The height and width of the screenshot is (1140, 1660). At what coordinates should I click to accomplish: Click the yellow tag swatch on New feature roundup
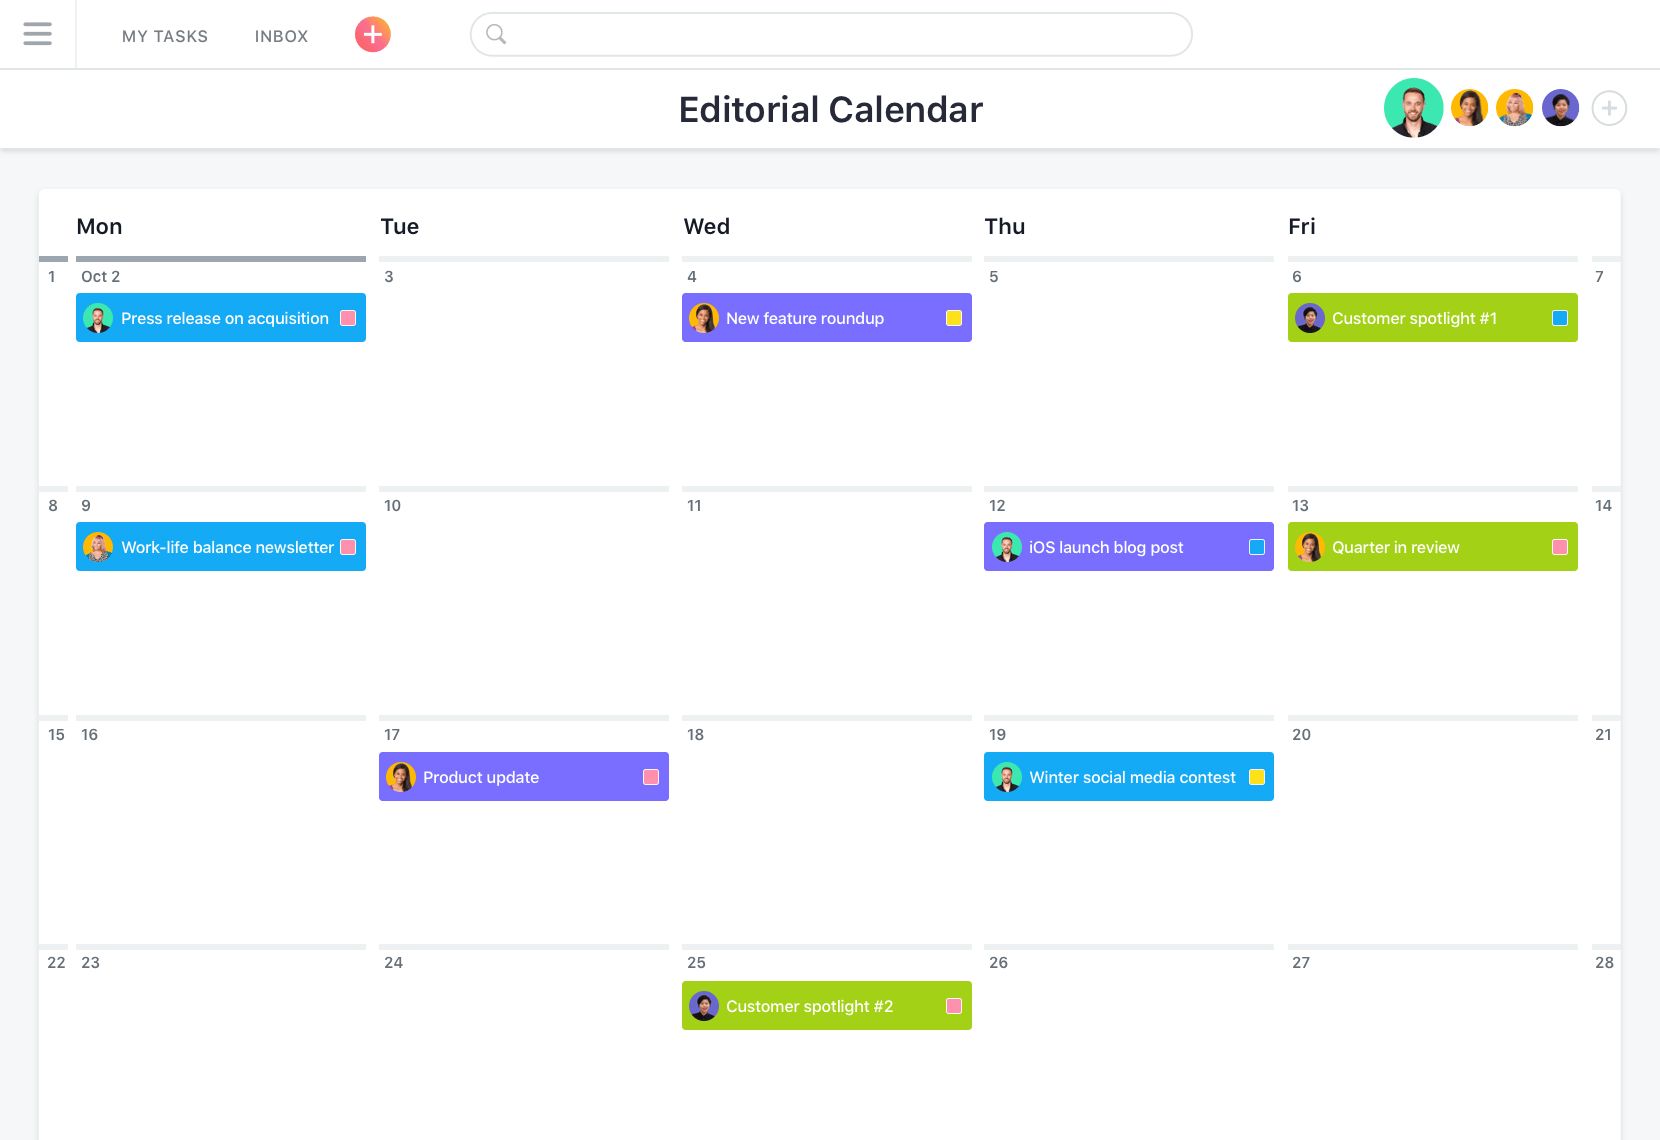(x=952, y=317)
